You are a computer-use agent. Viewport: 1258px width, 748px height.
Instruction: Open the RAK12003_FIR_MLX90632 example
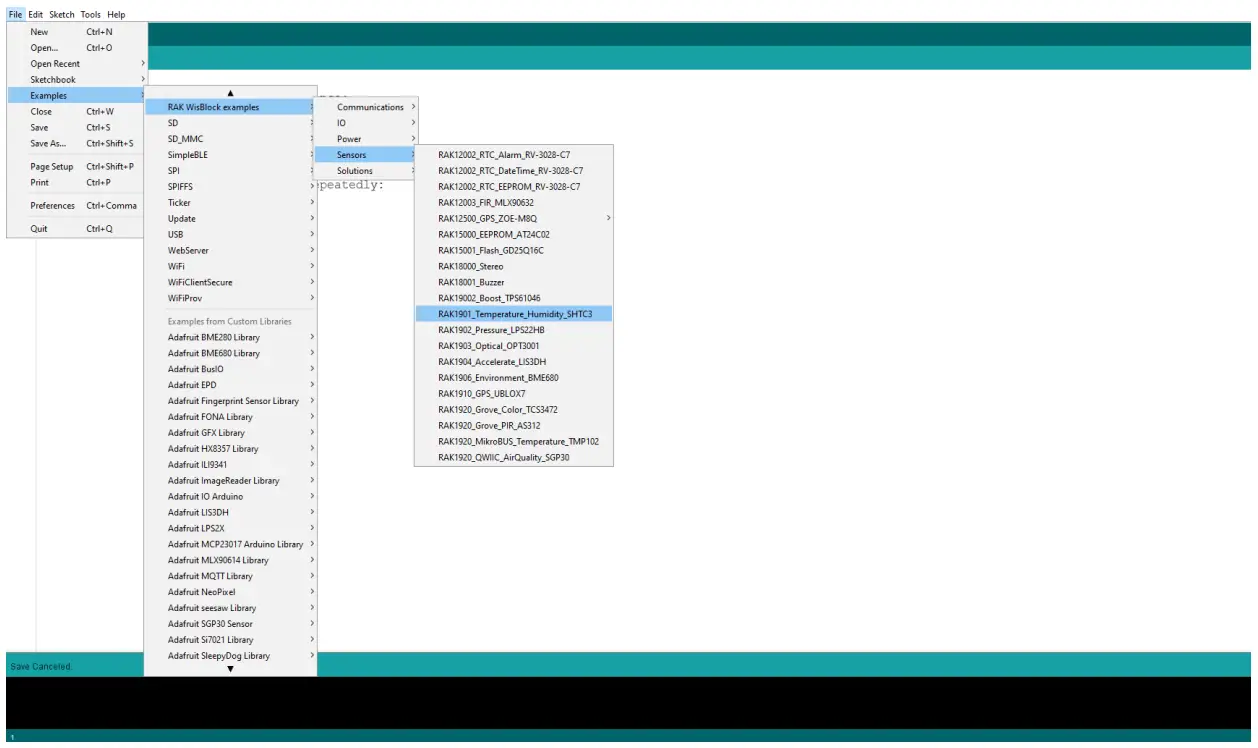pyautogui.click(x=514, y=203)
